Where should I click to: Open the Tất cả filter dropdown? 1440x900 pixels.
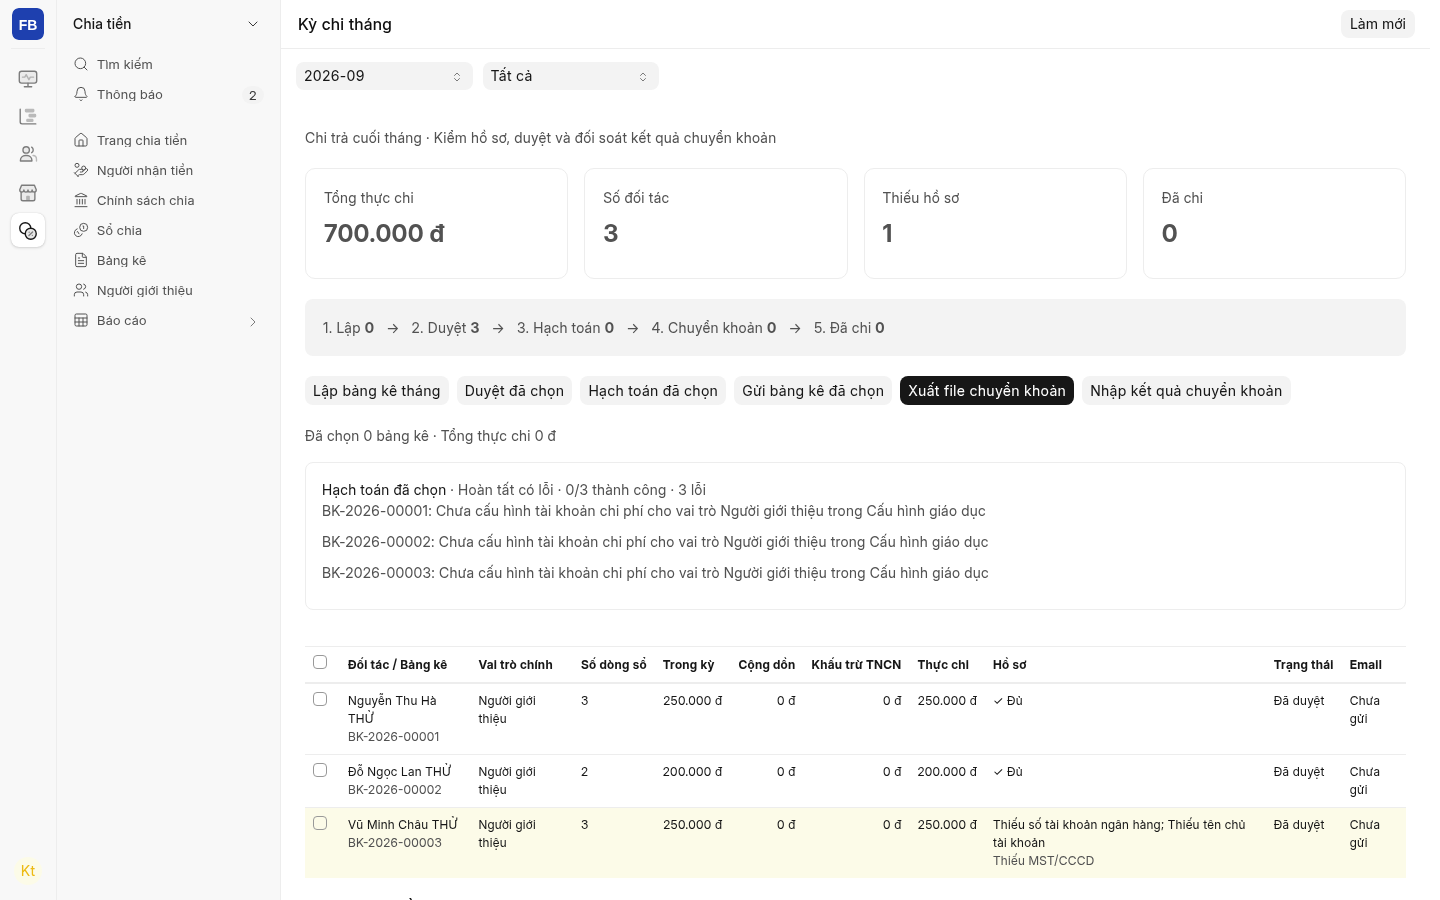[571, 76]
